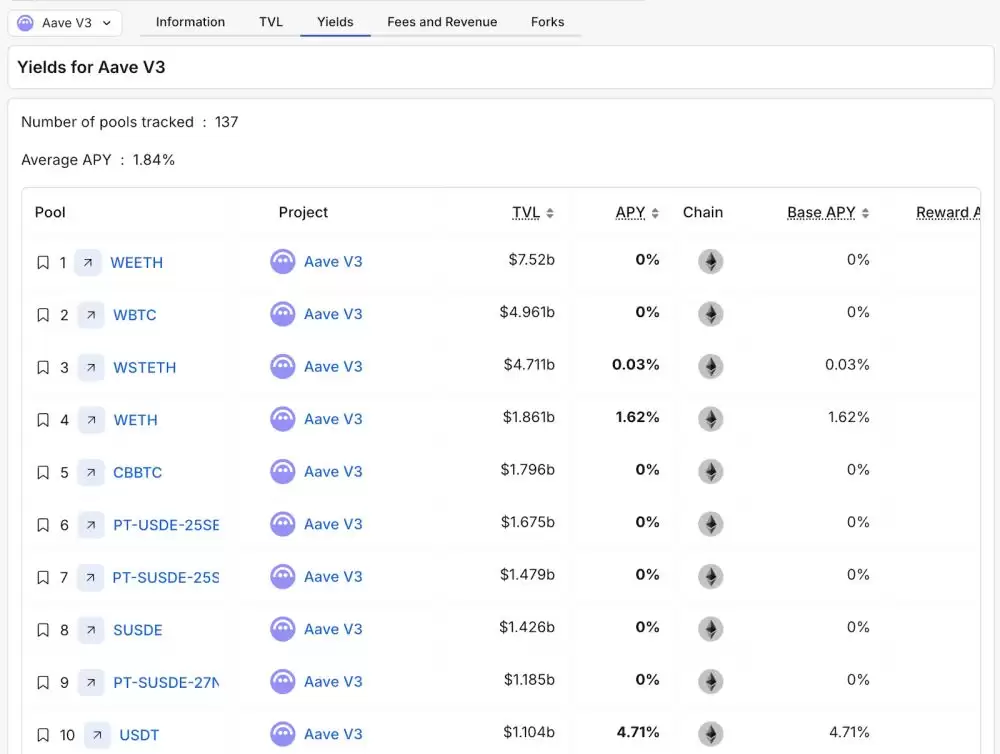This screenshot has height=754, width=1000.
Task: Click the arrow icon beside WBTC pool
Action: [x=90, y=315]
